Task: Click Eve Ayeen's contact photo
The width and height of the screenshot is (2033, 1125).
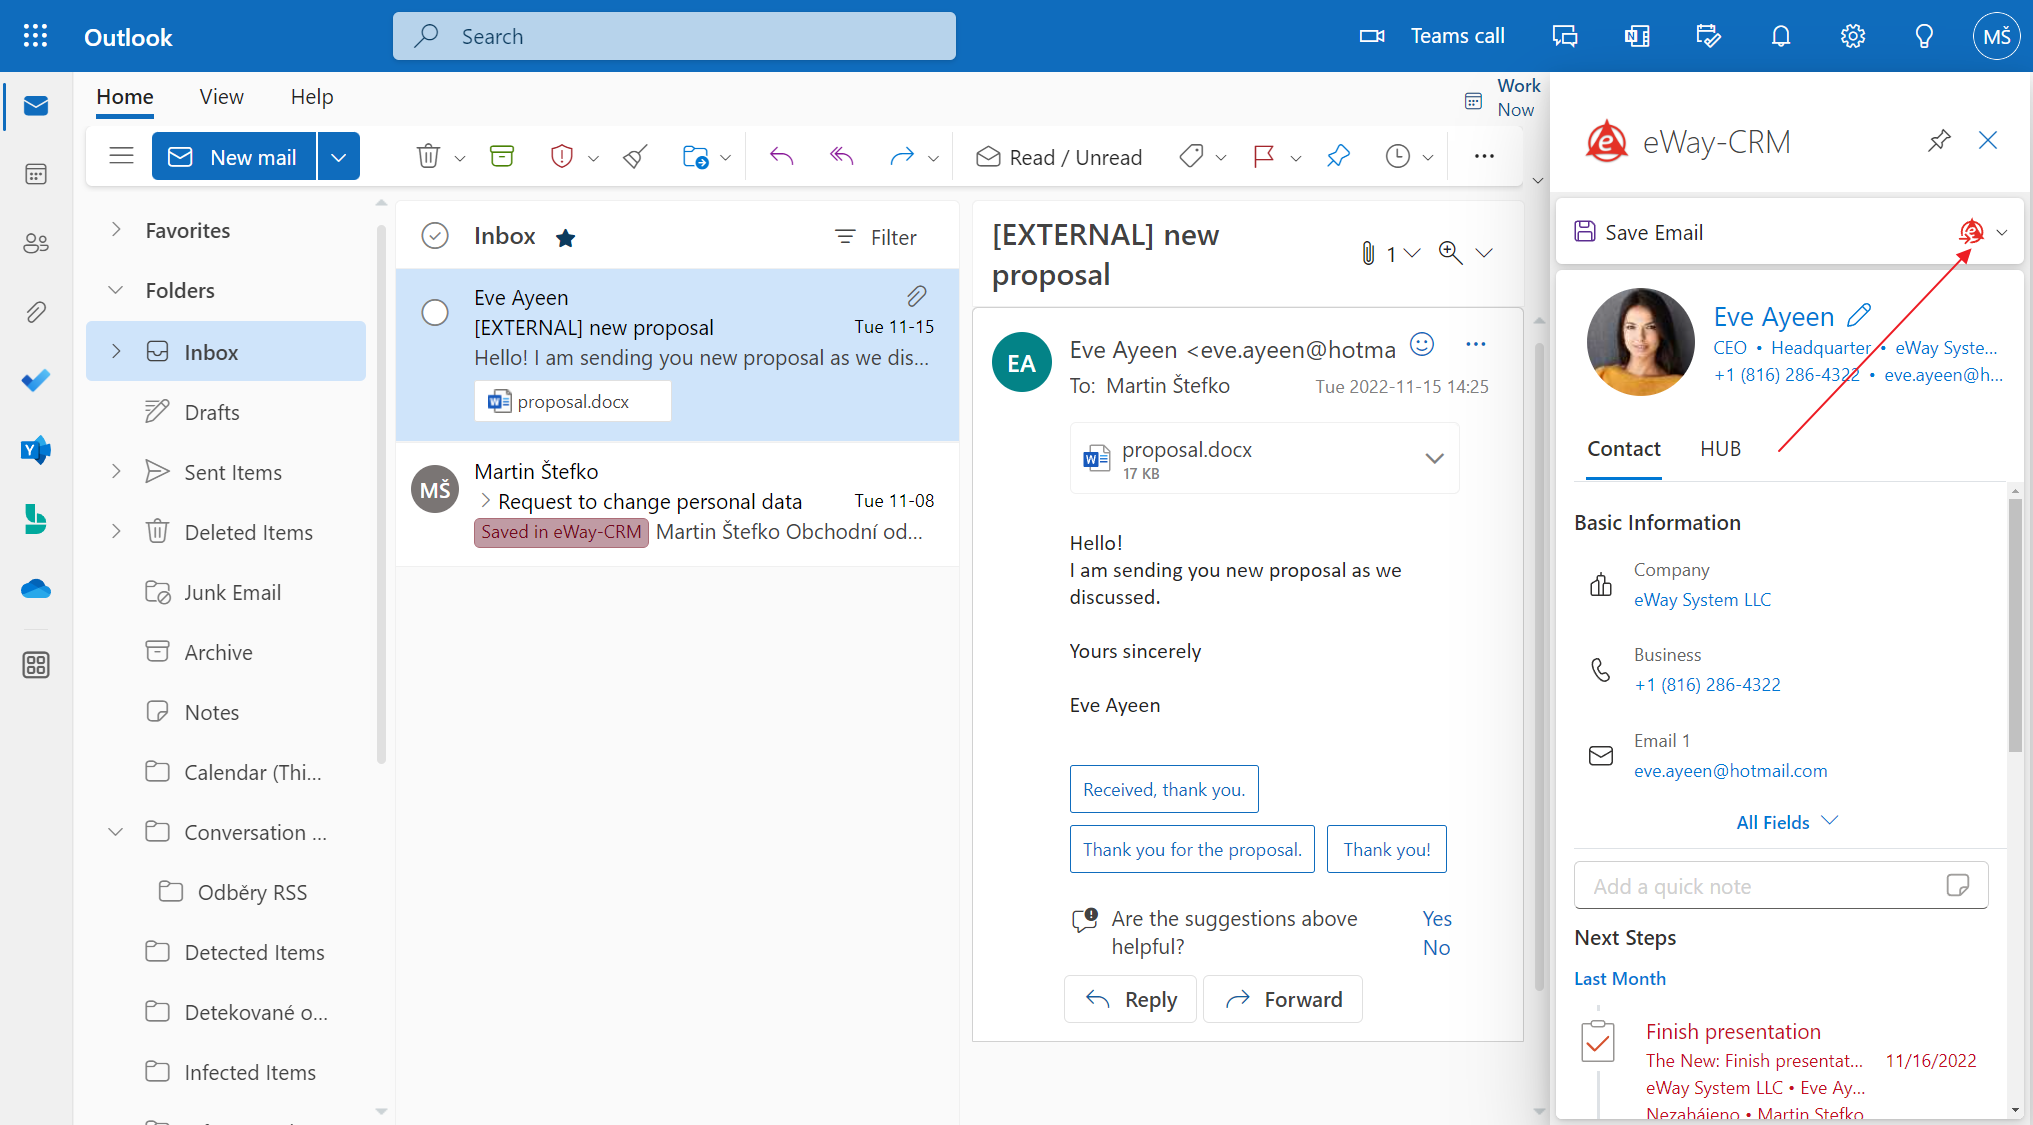Action: pos(1640,342)
